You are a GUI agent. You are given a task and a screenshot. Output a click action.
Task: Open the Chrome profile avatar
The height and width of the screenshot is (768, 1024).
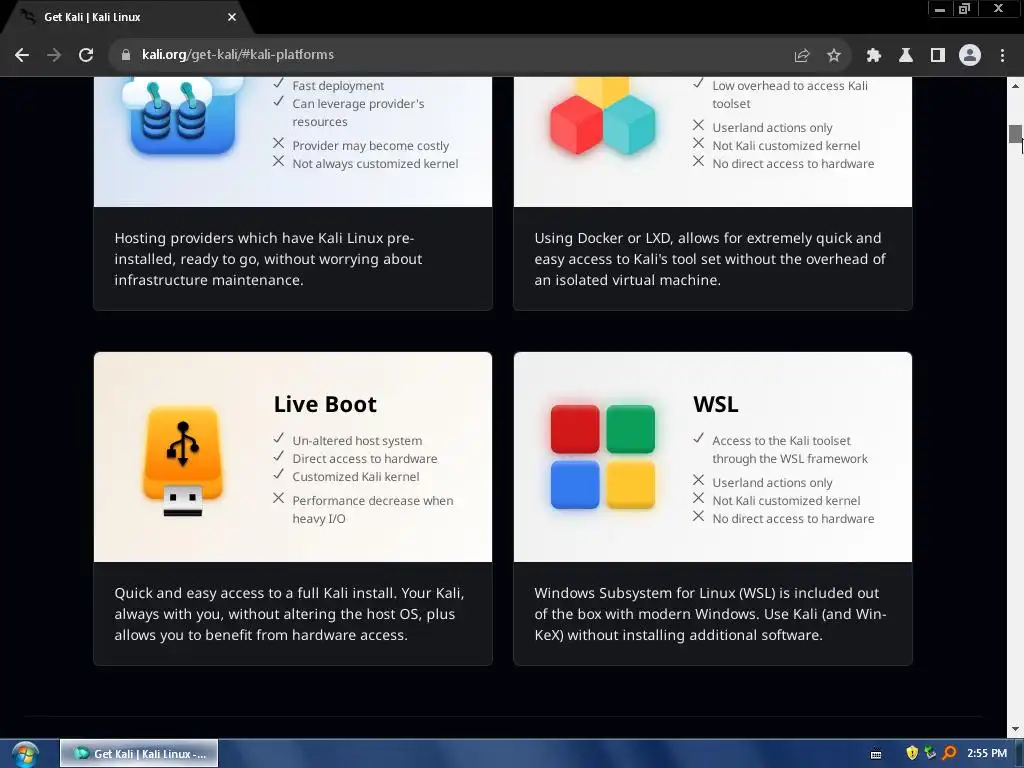tap(970, 56)
